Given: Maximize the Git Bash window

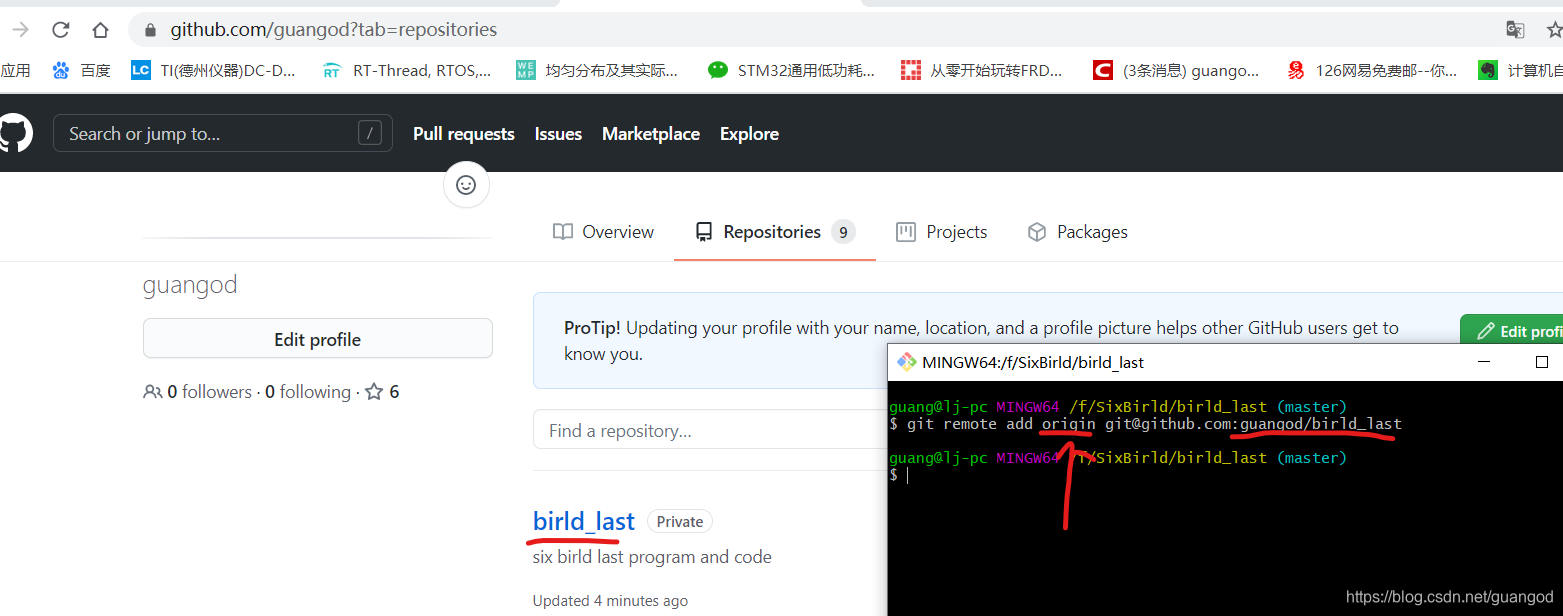Looking at the screenshot, I should tap(1542, 362).
